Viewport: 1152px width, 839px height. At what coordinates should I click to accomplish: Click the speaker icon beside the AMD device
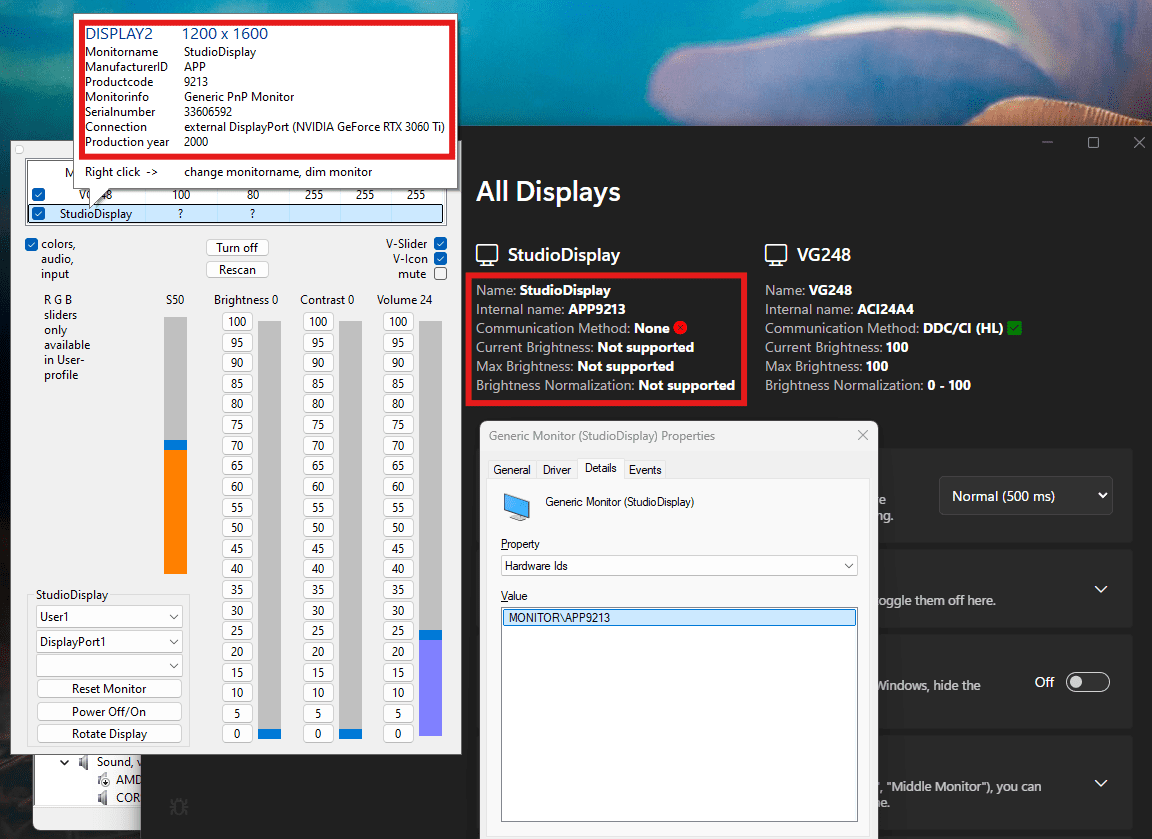point(104,780)
